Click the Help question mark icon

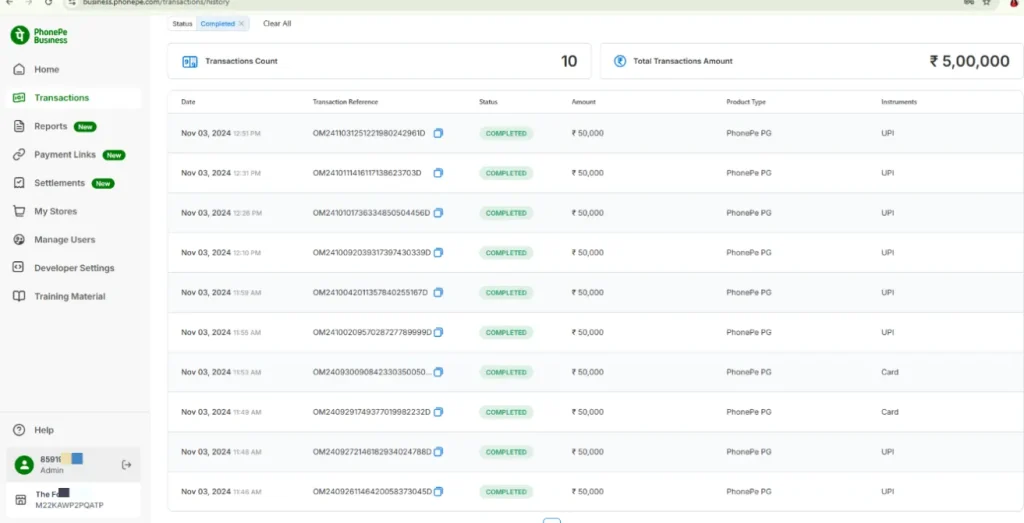[x=19, y=430]
